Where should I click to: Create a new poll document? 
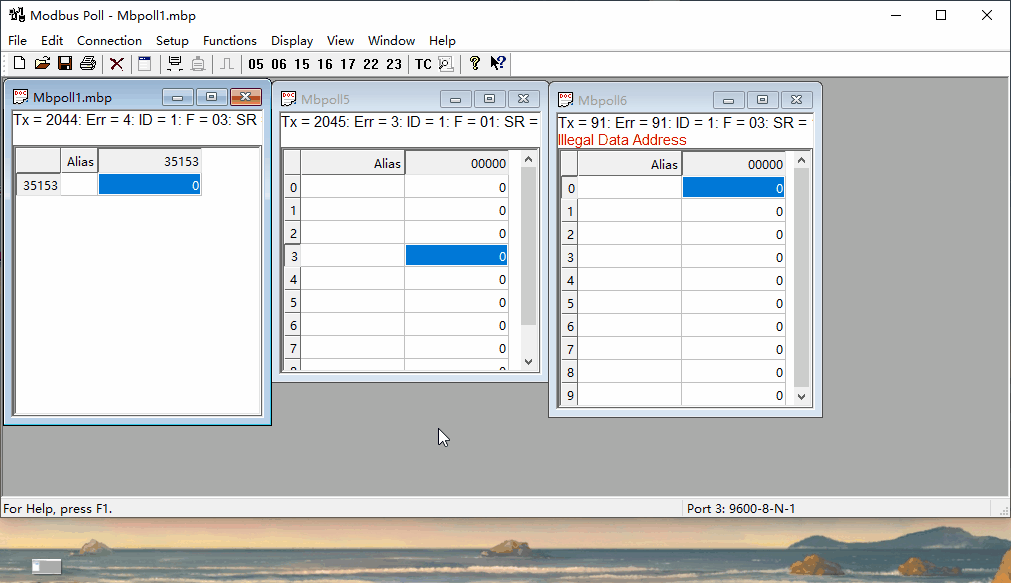tap(19, 63)
